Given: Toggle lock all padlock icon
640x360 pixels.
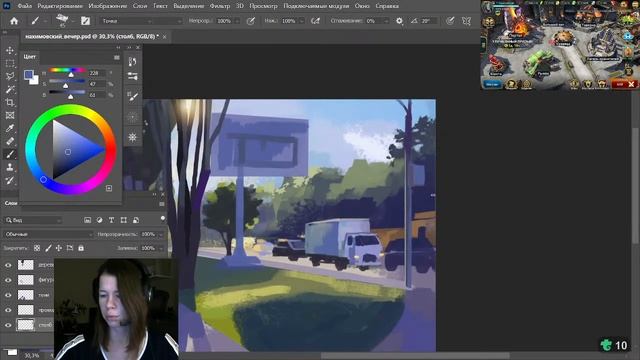Looking at the screenshot, I should (x=81, y=248).
